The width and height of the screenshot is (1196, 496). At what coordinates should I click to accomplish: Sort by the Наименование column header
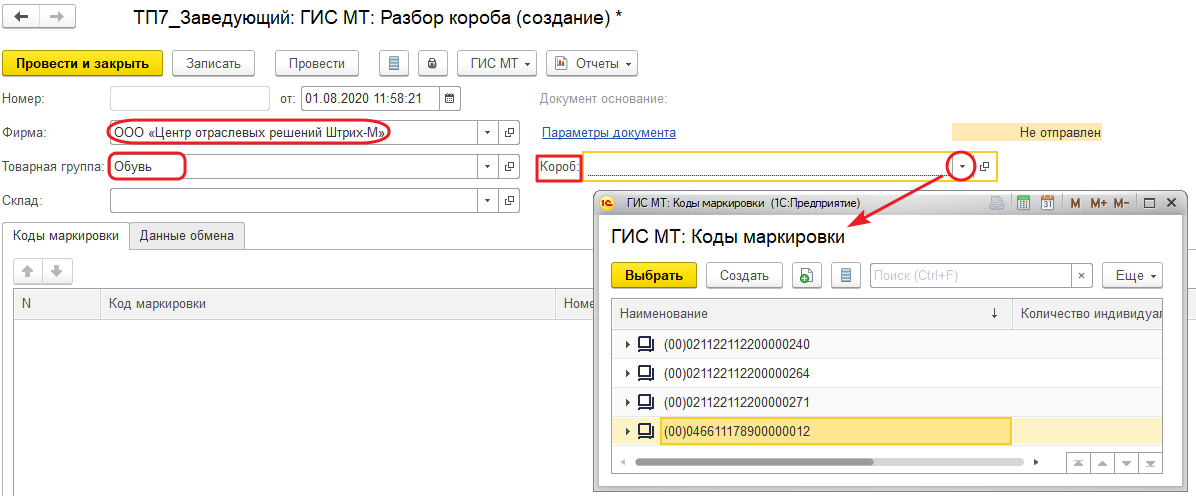812,314
